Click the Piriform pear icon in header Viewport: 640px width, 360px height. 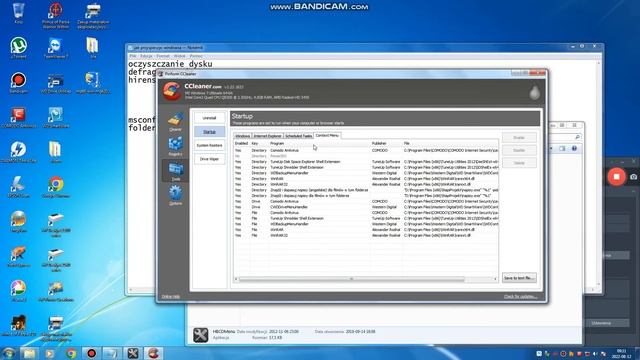tap(534, 92)
